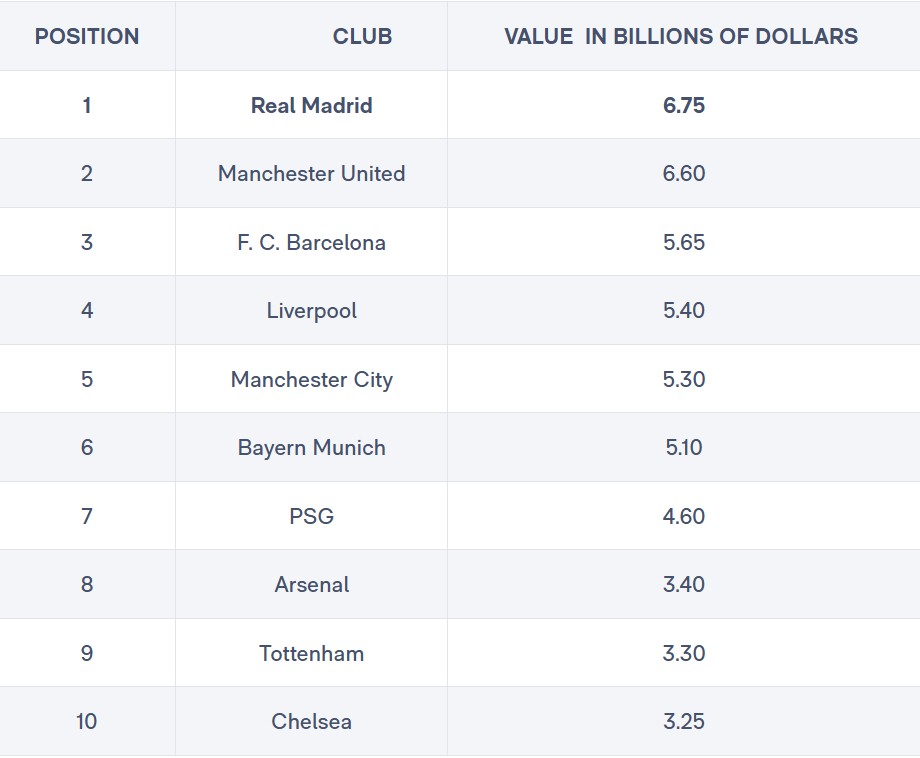Click the PSG club cell

tap(312, 516)
